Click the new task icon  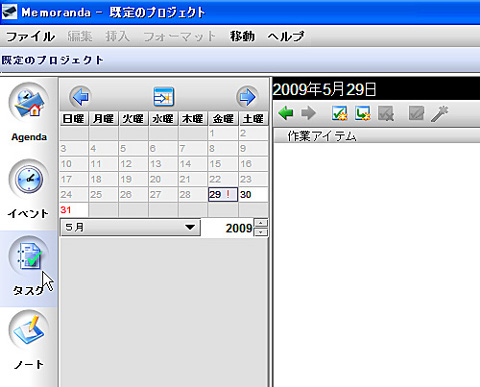340,113
